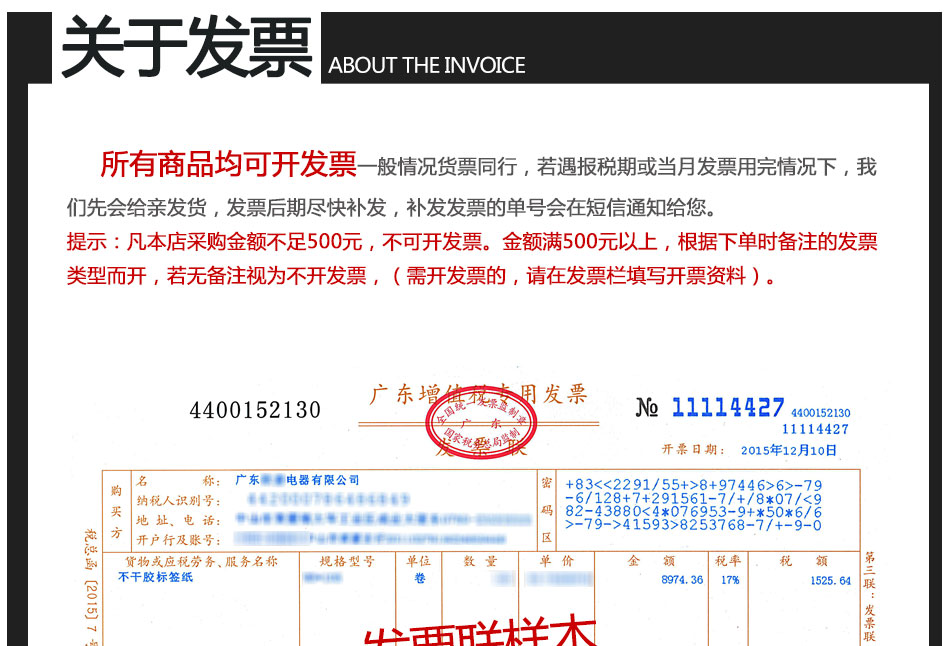
Task: Click the 开票日期 2015年12月10日 date
Action: [749, 450]
